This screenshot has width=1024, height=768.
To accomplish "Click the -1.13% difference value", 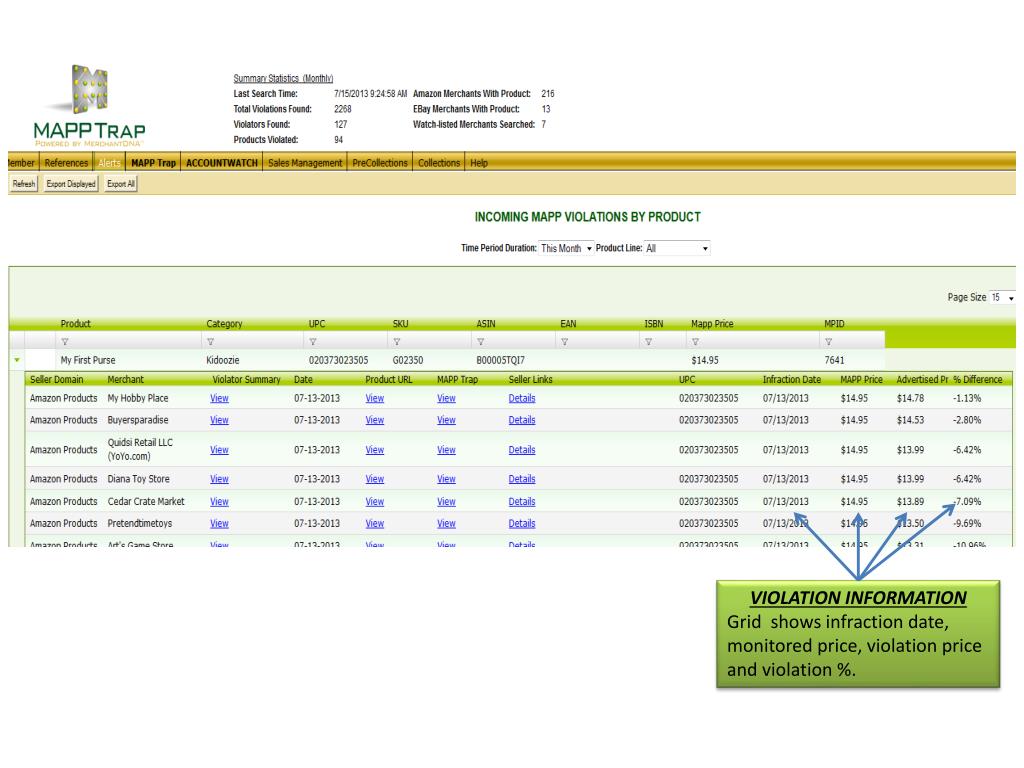I will (x=967, y=398).
